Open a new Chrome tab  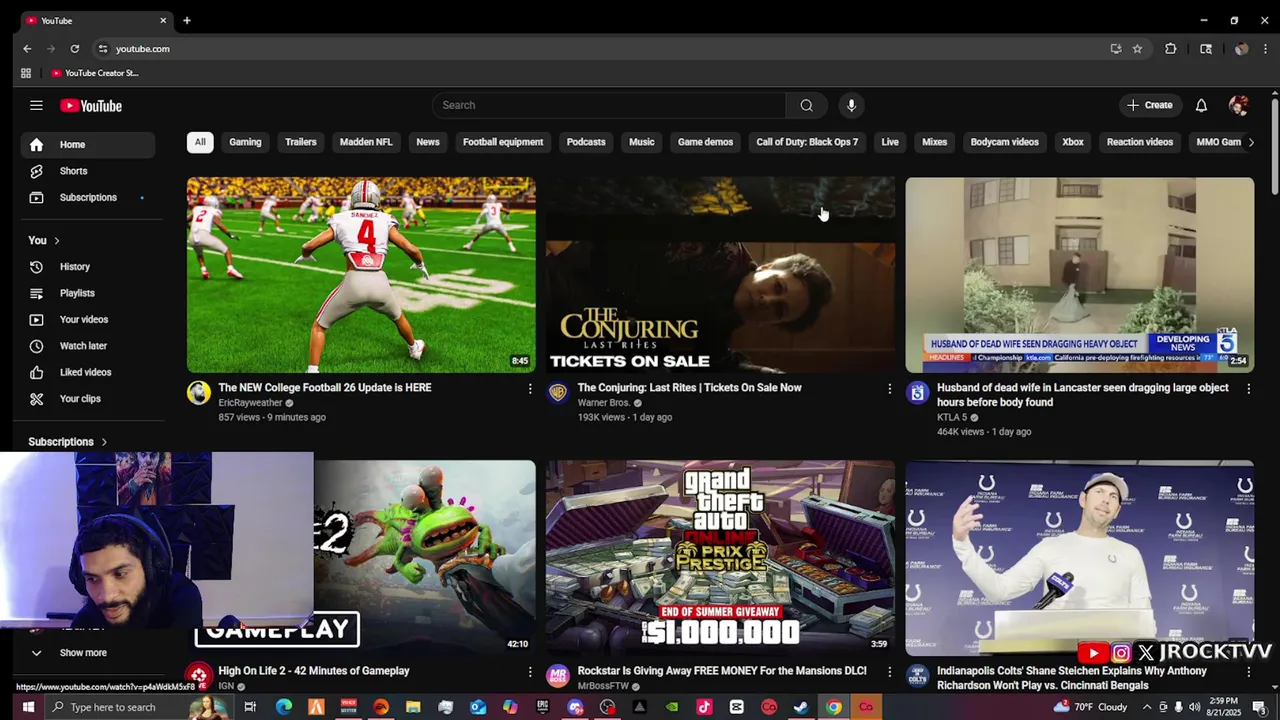click(x=186, y=20)
